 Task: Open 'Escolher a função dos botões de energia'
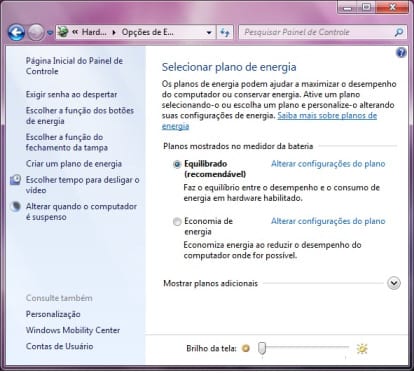point(80,116)
